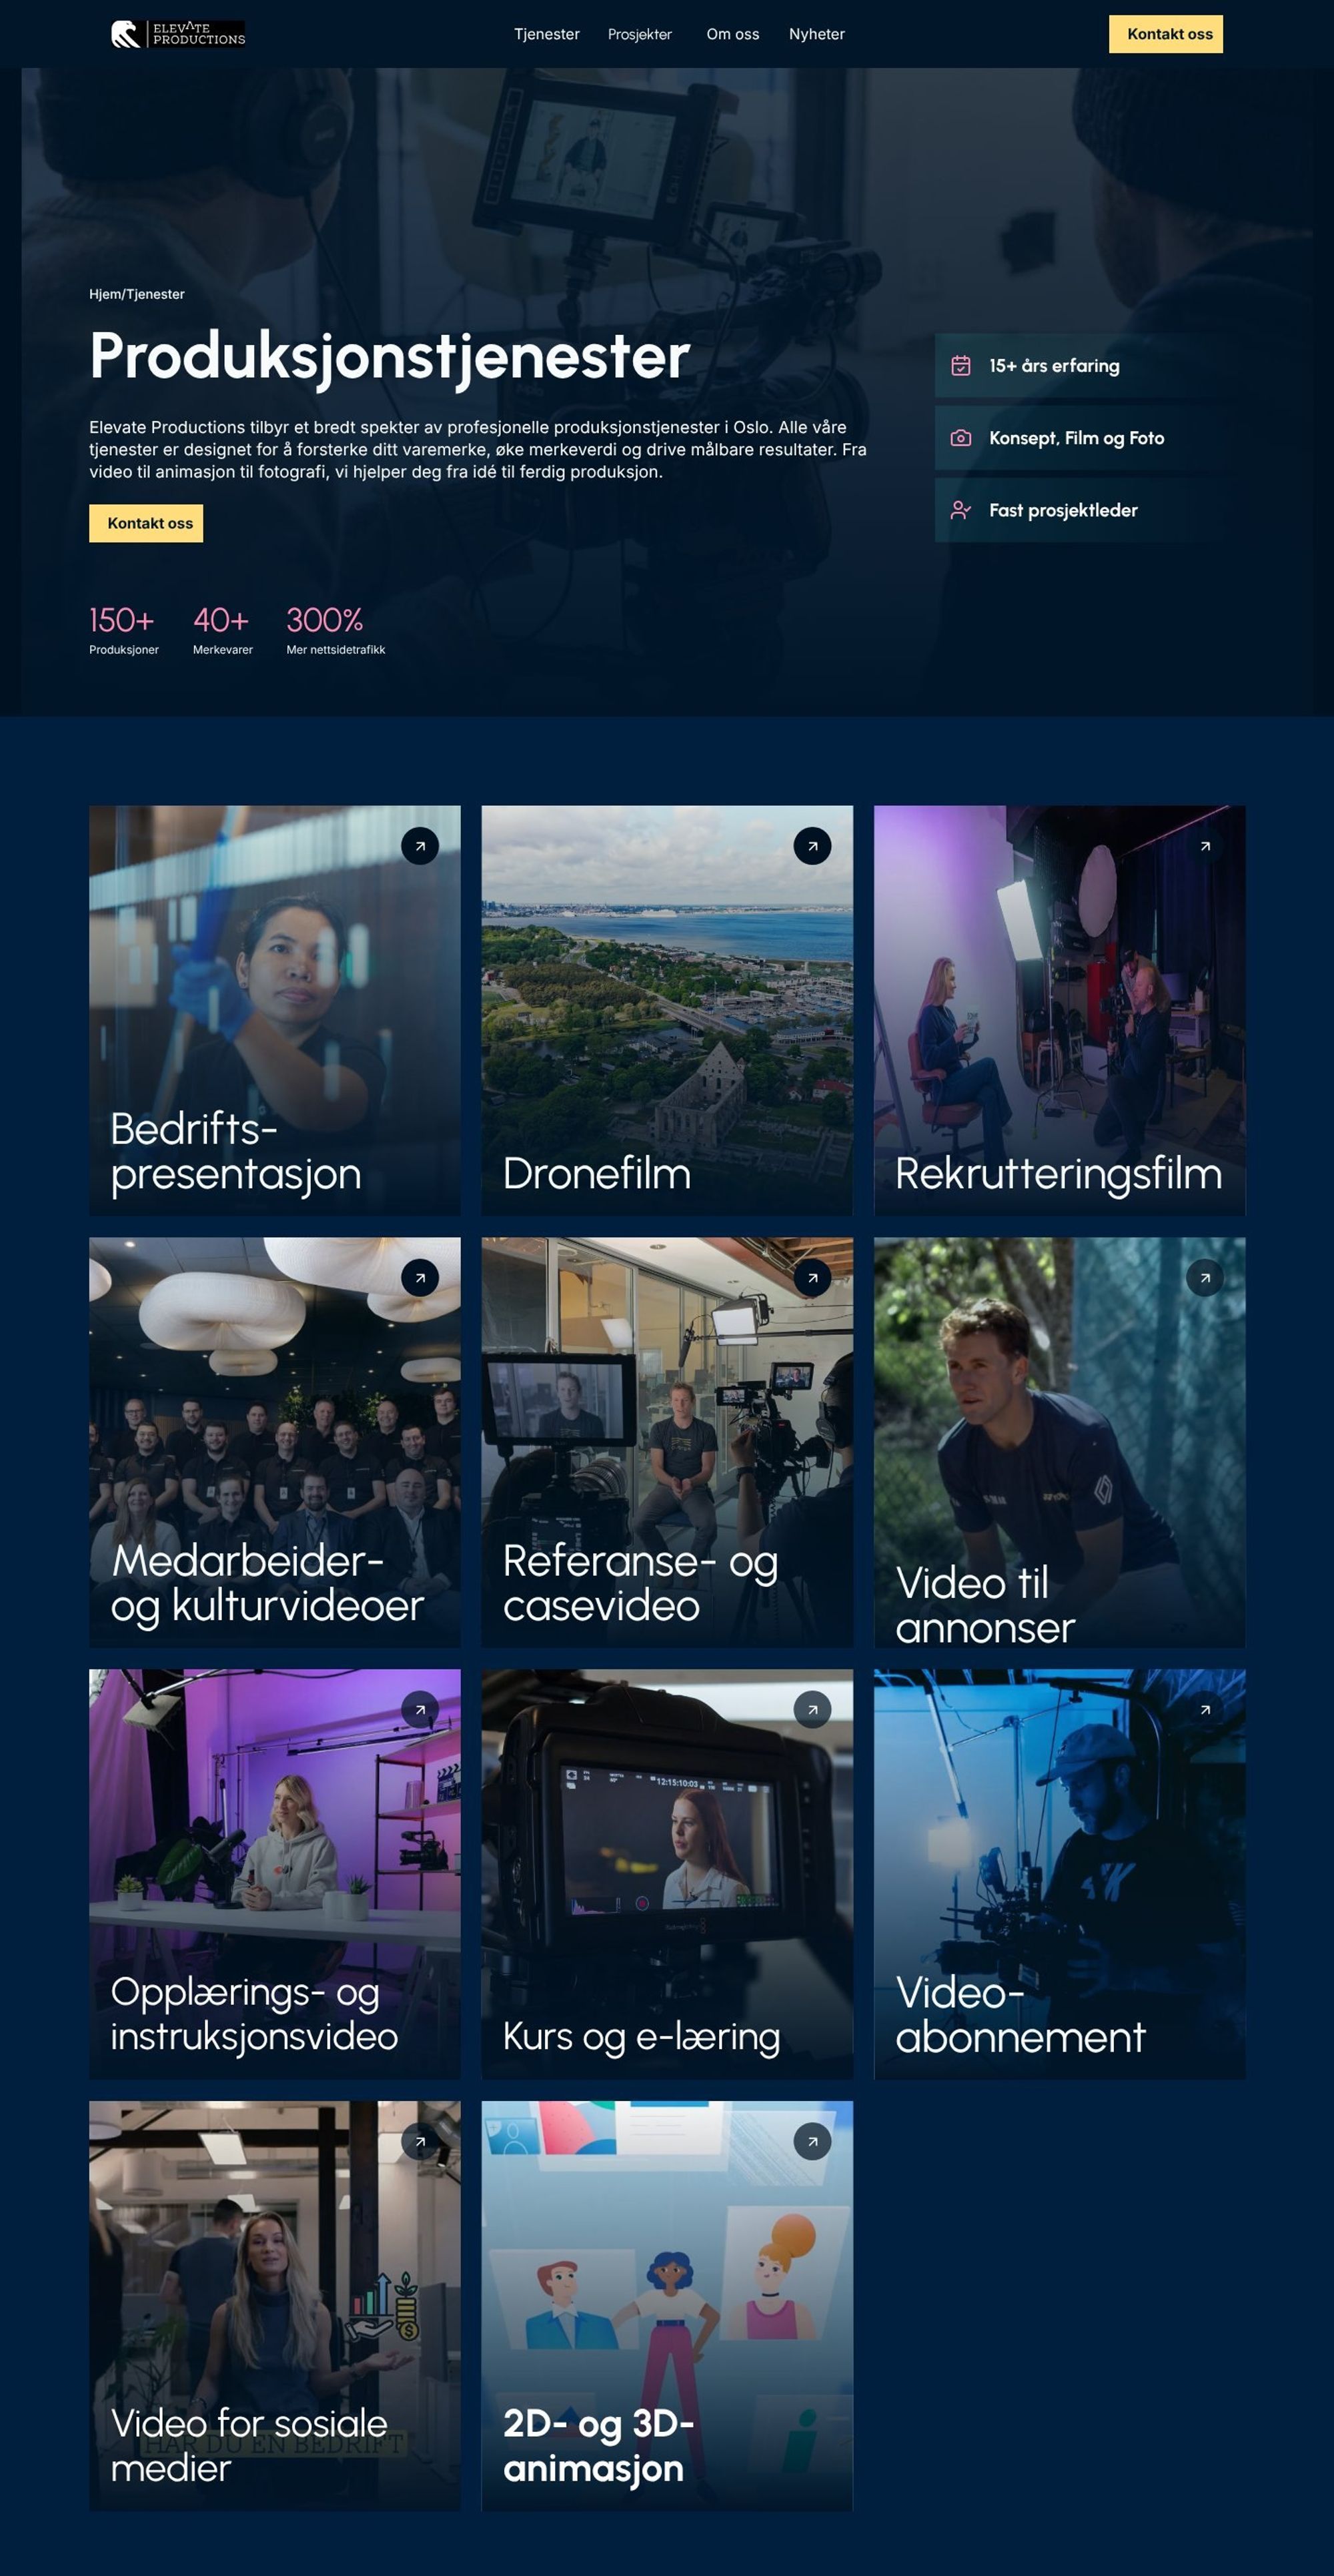Open the 2D- og 3D-animasjon title
The image size is (1334, 2576).
[599, 2445]
